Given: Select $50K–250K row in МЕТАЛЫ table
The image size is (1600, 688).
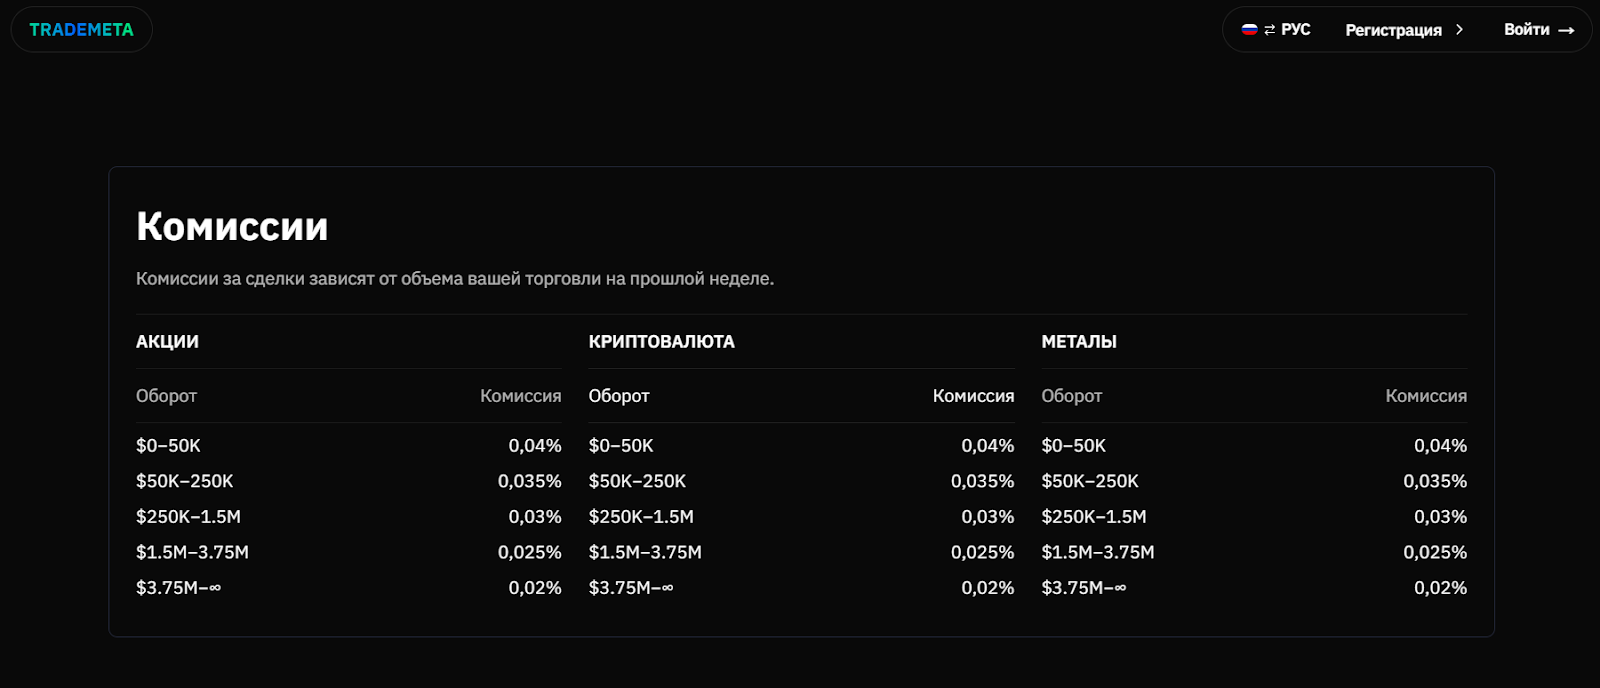Looking at the screenshot, I should pyautogui.click(x=1254, y=481).
